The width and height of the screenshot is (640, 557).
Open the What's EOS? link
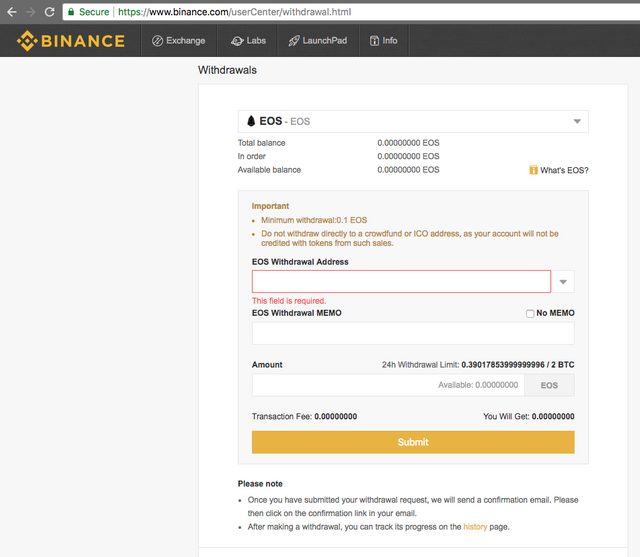tap(564, 170)
